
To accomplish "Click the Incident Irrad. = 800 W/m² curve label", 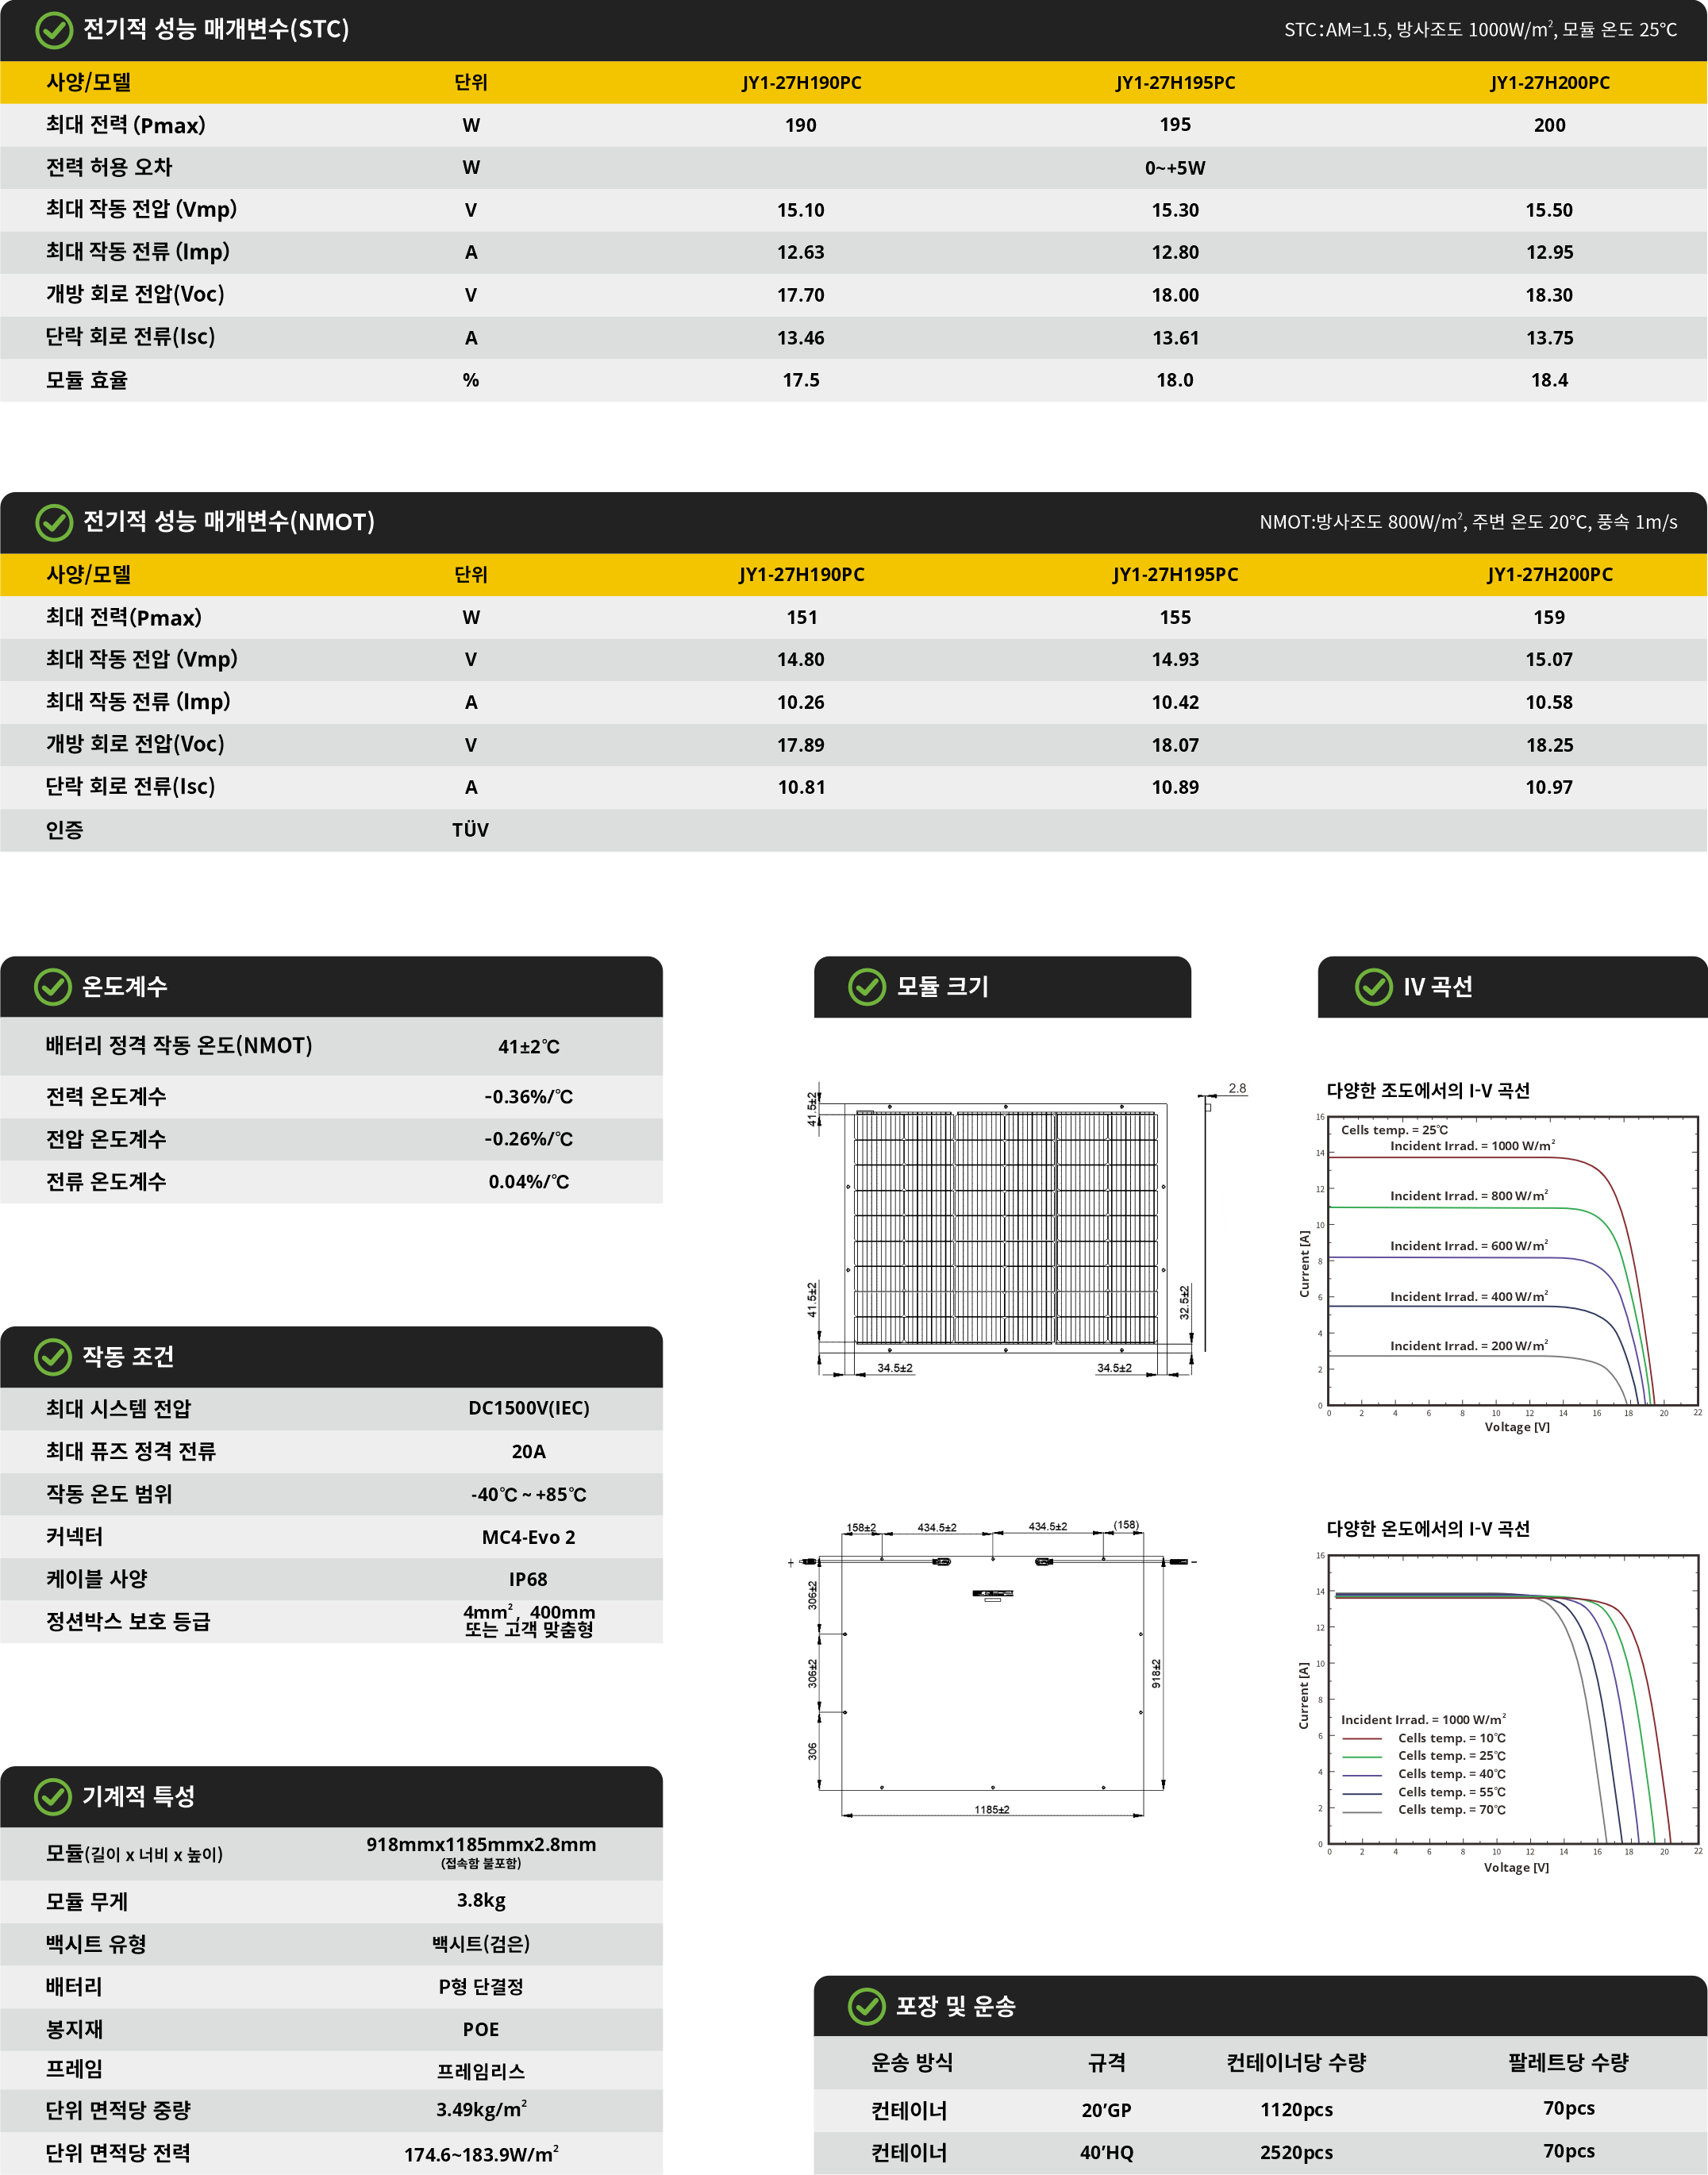I will [1469, 1195].
